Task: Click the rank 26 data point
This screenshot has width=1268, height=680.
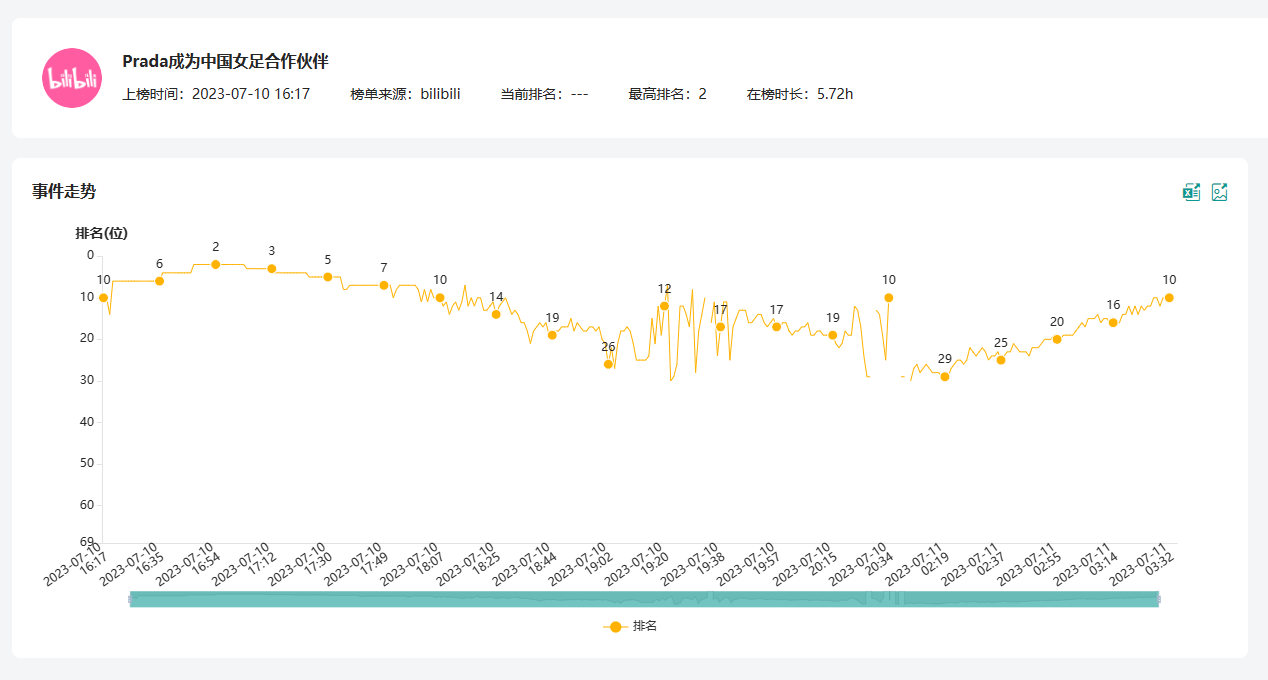Action: click(608, 364)
